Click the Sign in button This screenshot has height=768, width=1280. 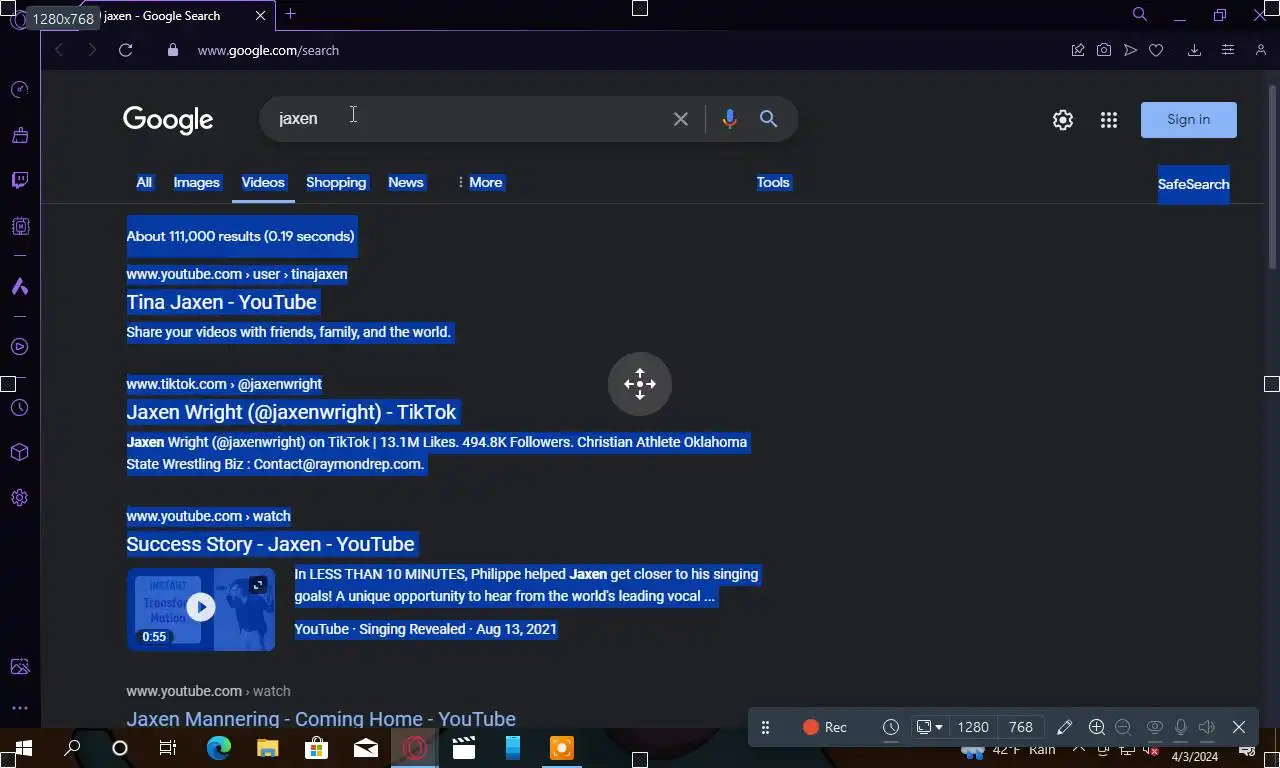point(1189,120)
